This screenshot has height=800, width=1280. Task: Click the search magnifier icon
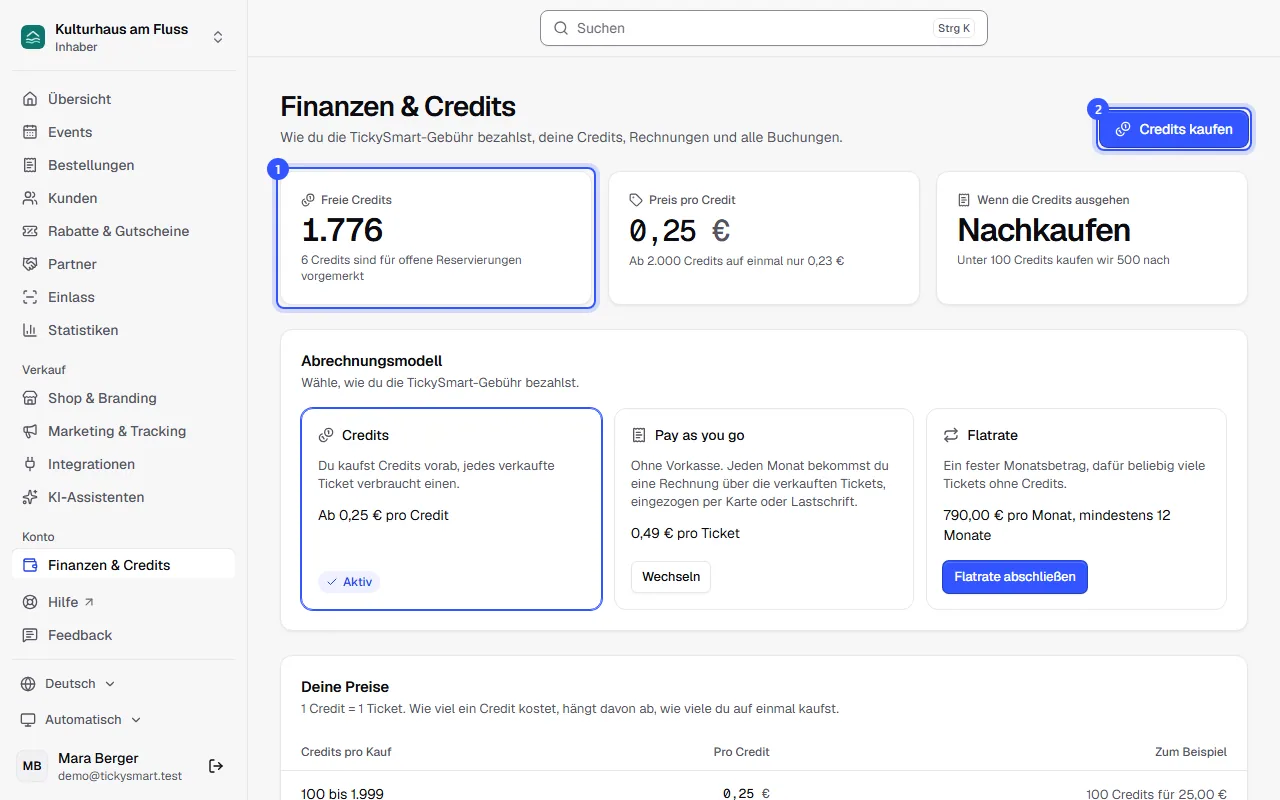561,28
